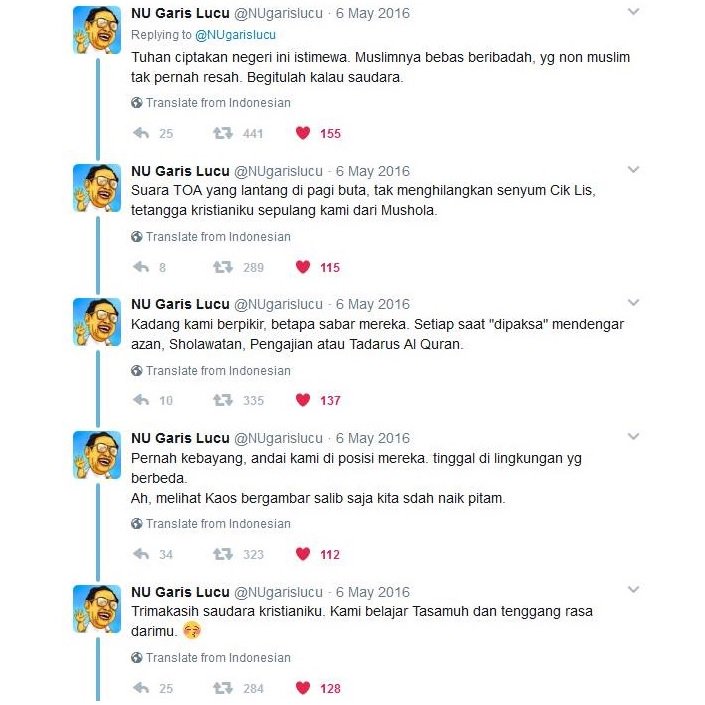This screenshot has width=705, height=705.
Task: Toggle the heart on tweet with 137 likes
Action: click(x=303, y=400)
